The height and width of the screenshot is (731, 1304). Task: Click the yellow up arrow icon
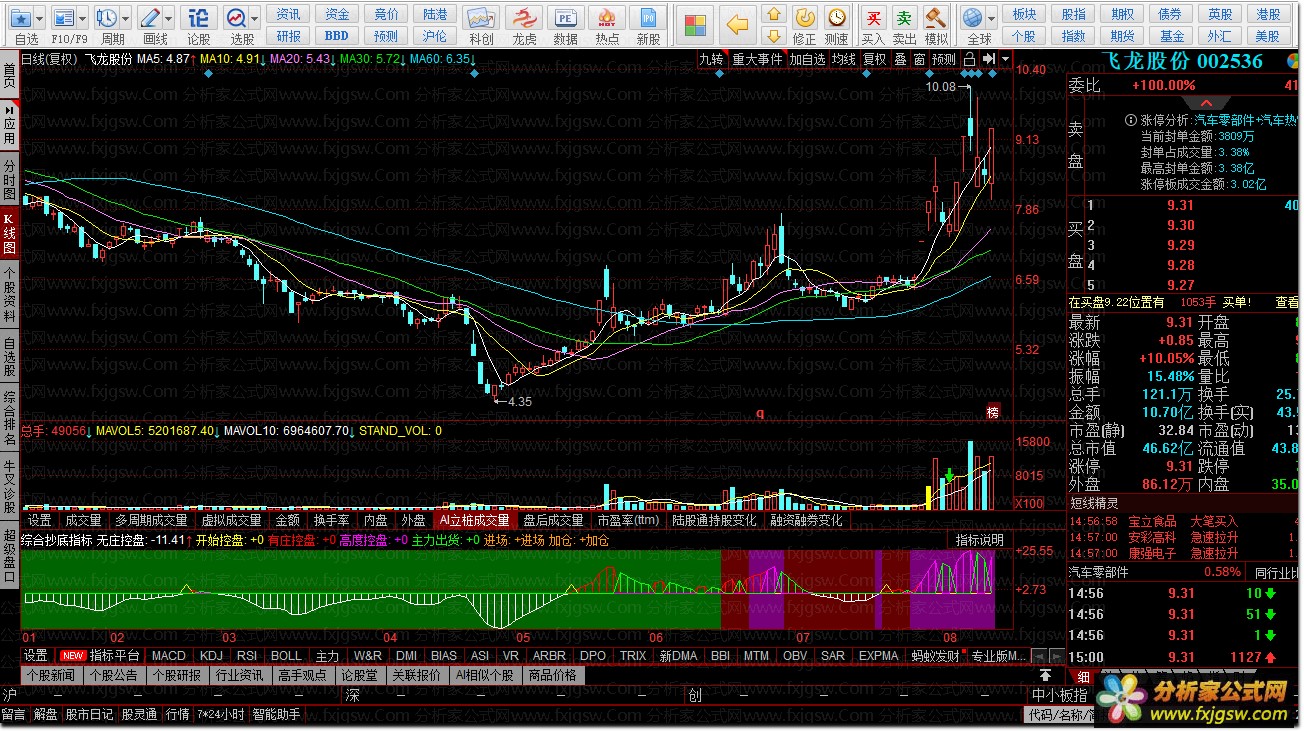(x=773, y=14)
